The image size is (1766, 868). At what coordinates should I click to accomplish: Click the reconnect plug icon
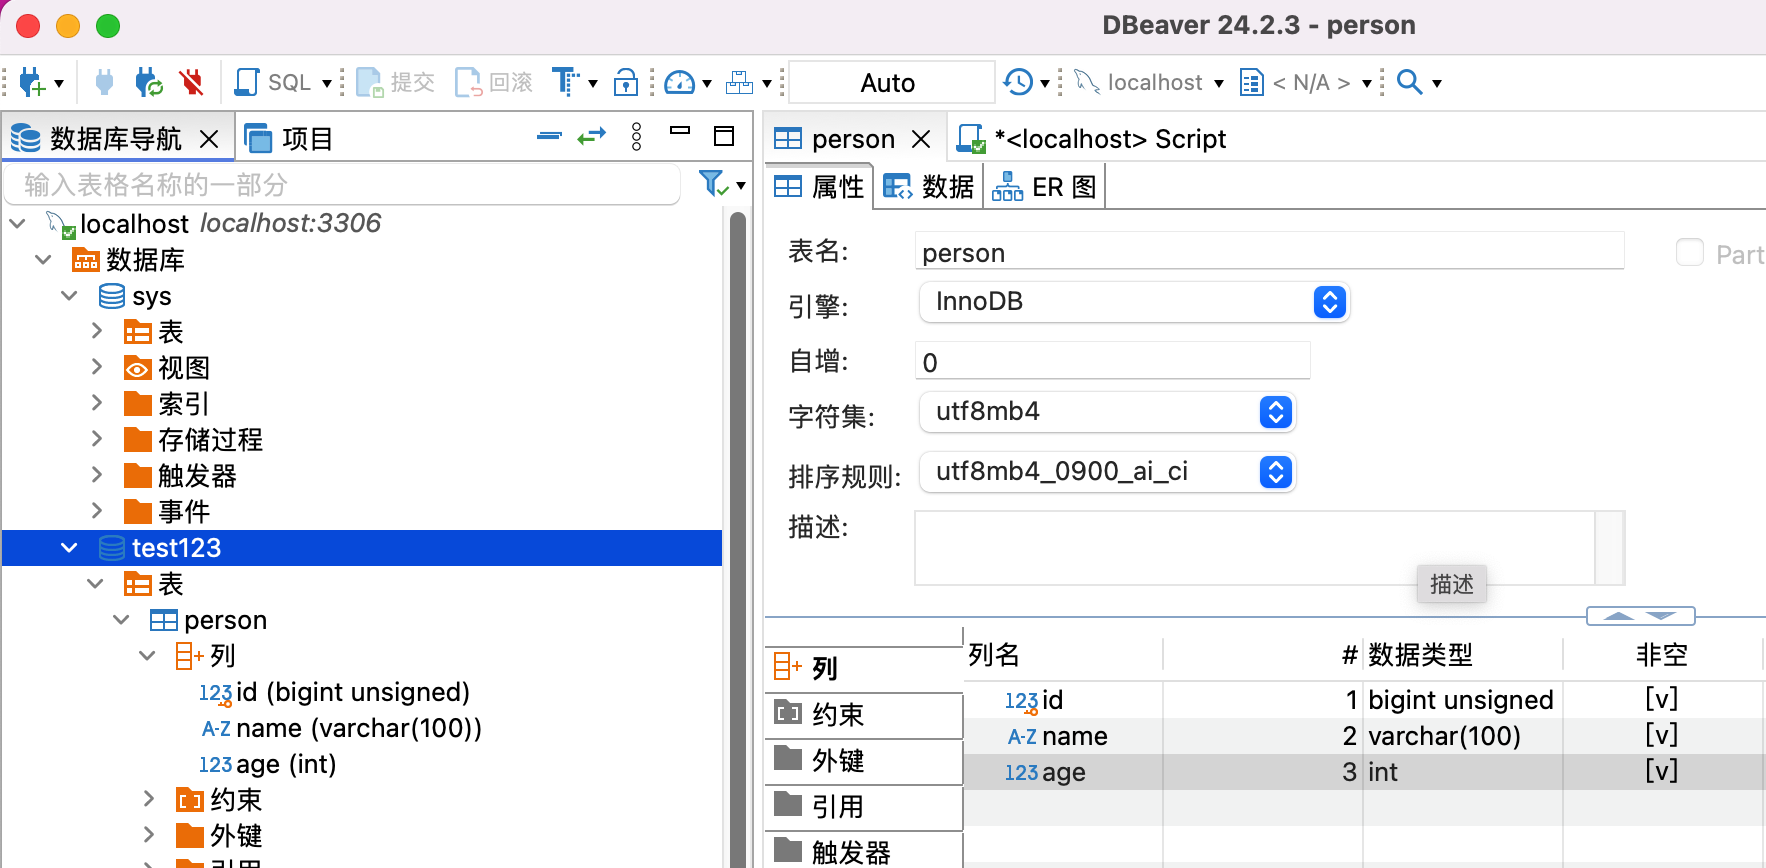(x=148, y=82)
